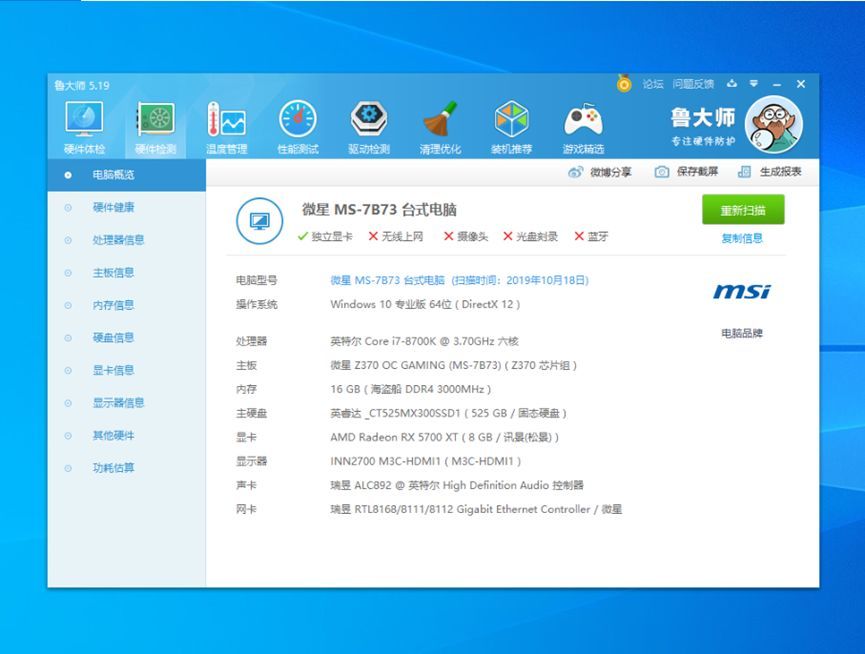Click the 摄像头 status indicator
This screenshot has height=654, width=865.
[466, 237]
